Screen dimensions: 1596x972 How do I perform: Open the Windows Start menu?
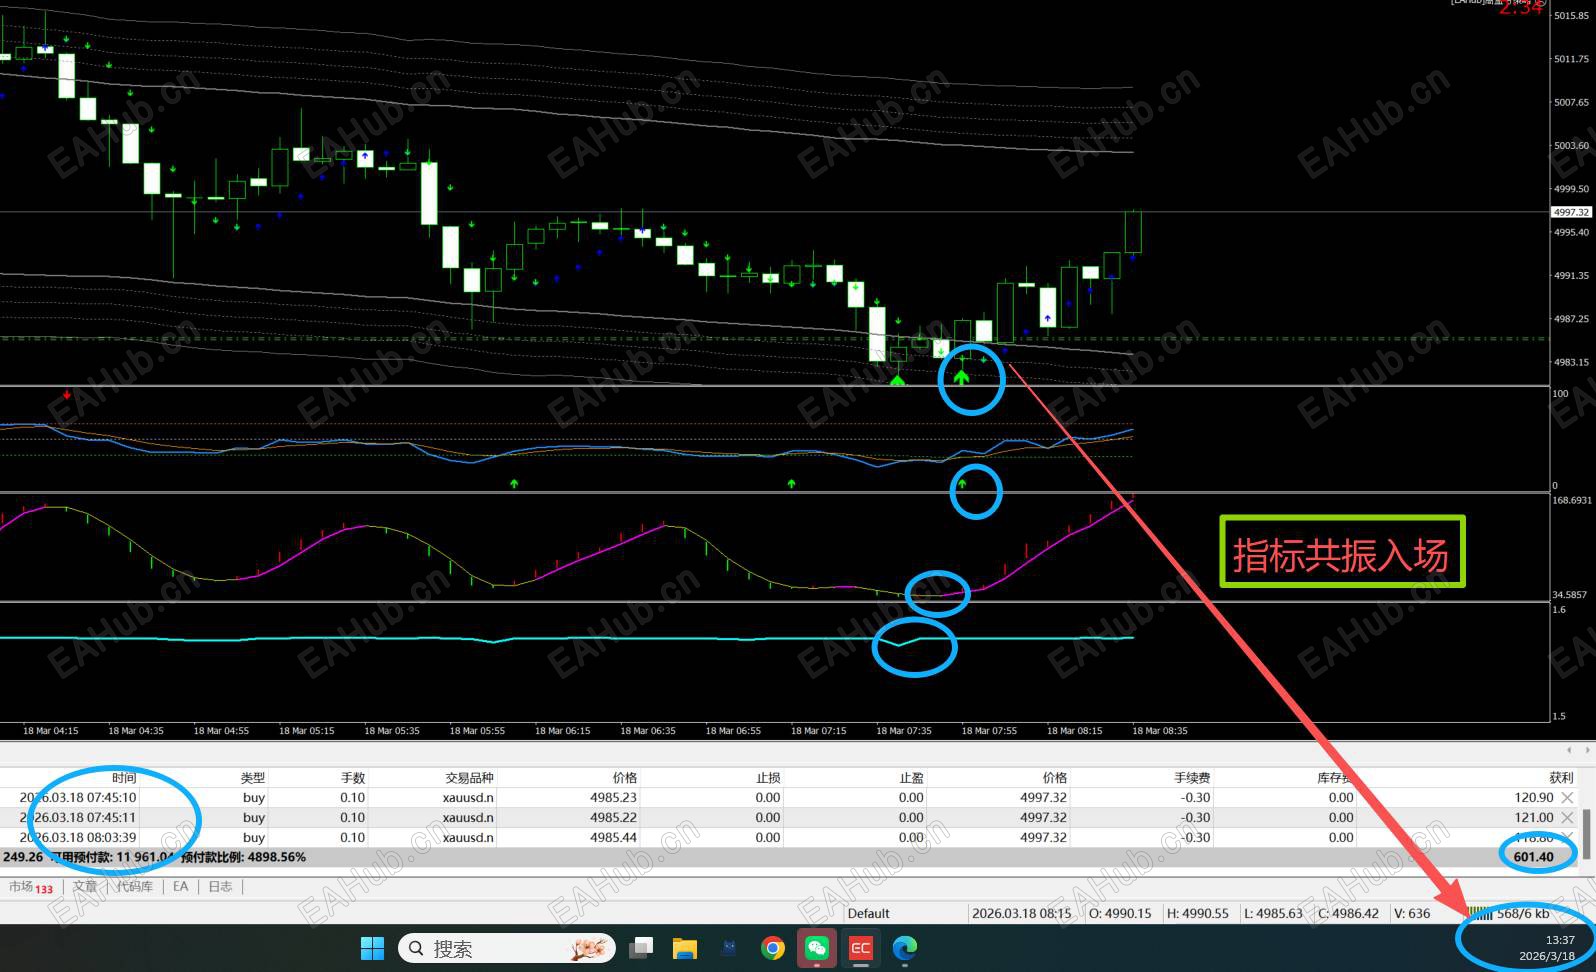point(372,948)
